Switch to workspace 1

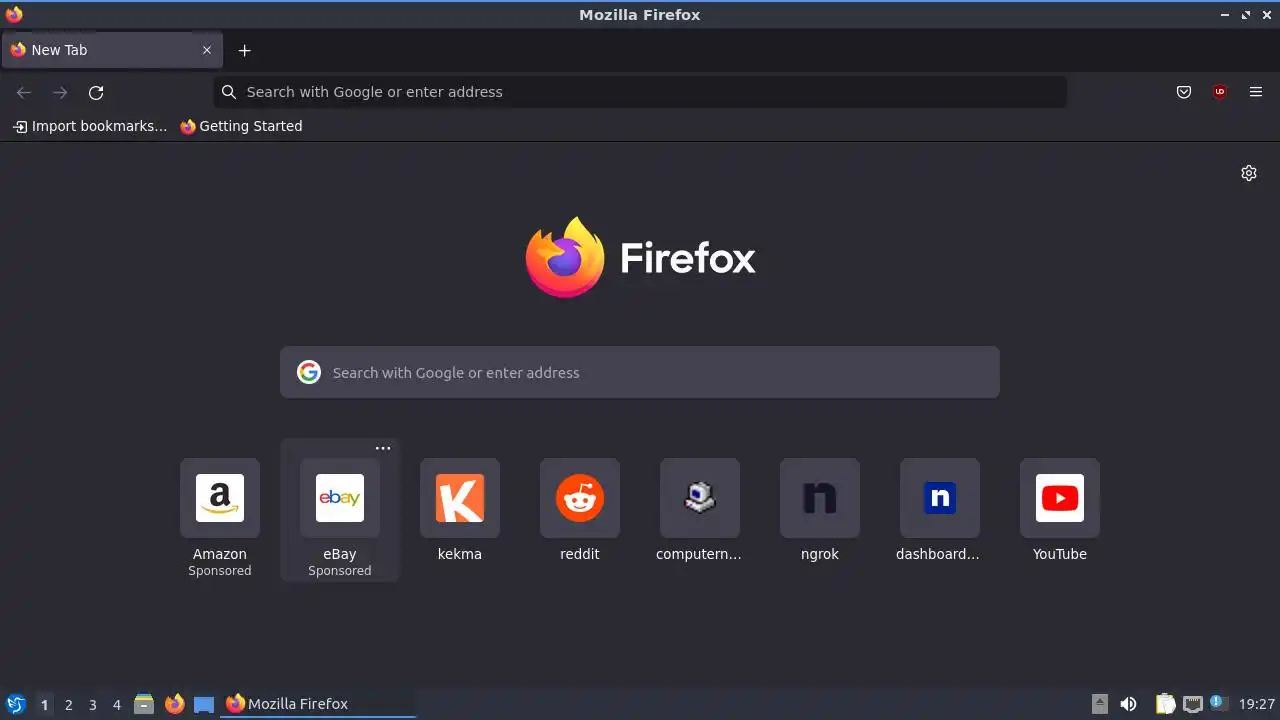tap(44, 705)
